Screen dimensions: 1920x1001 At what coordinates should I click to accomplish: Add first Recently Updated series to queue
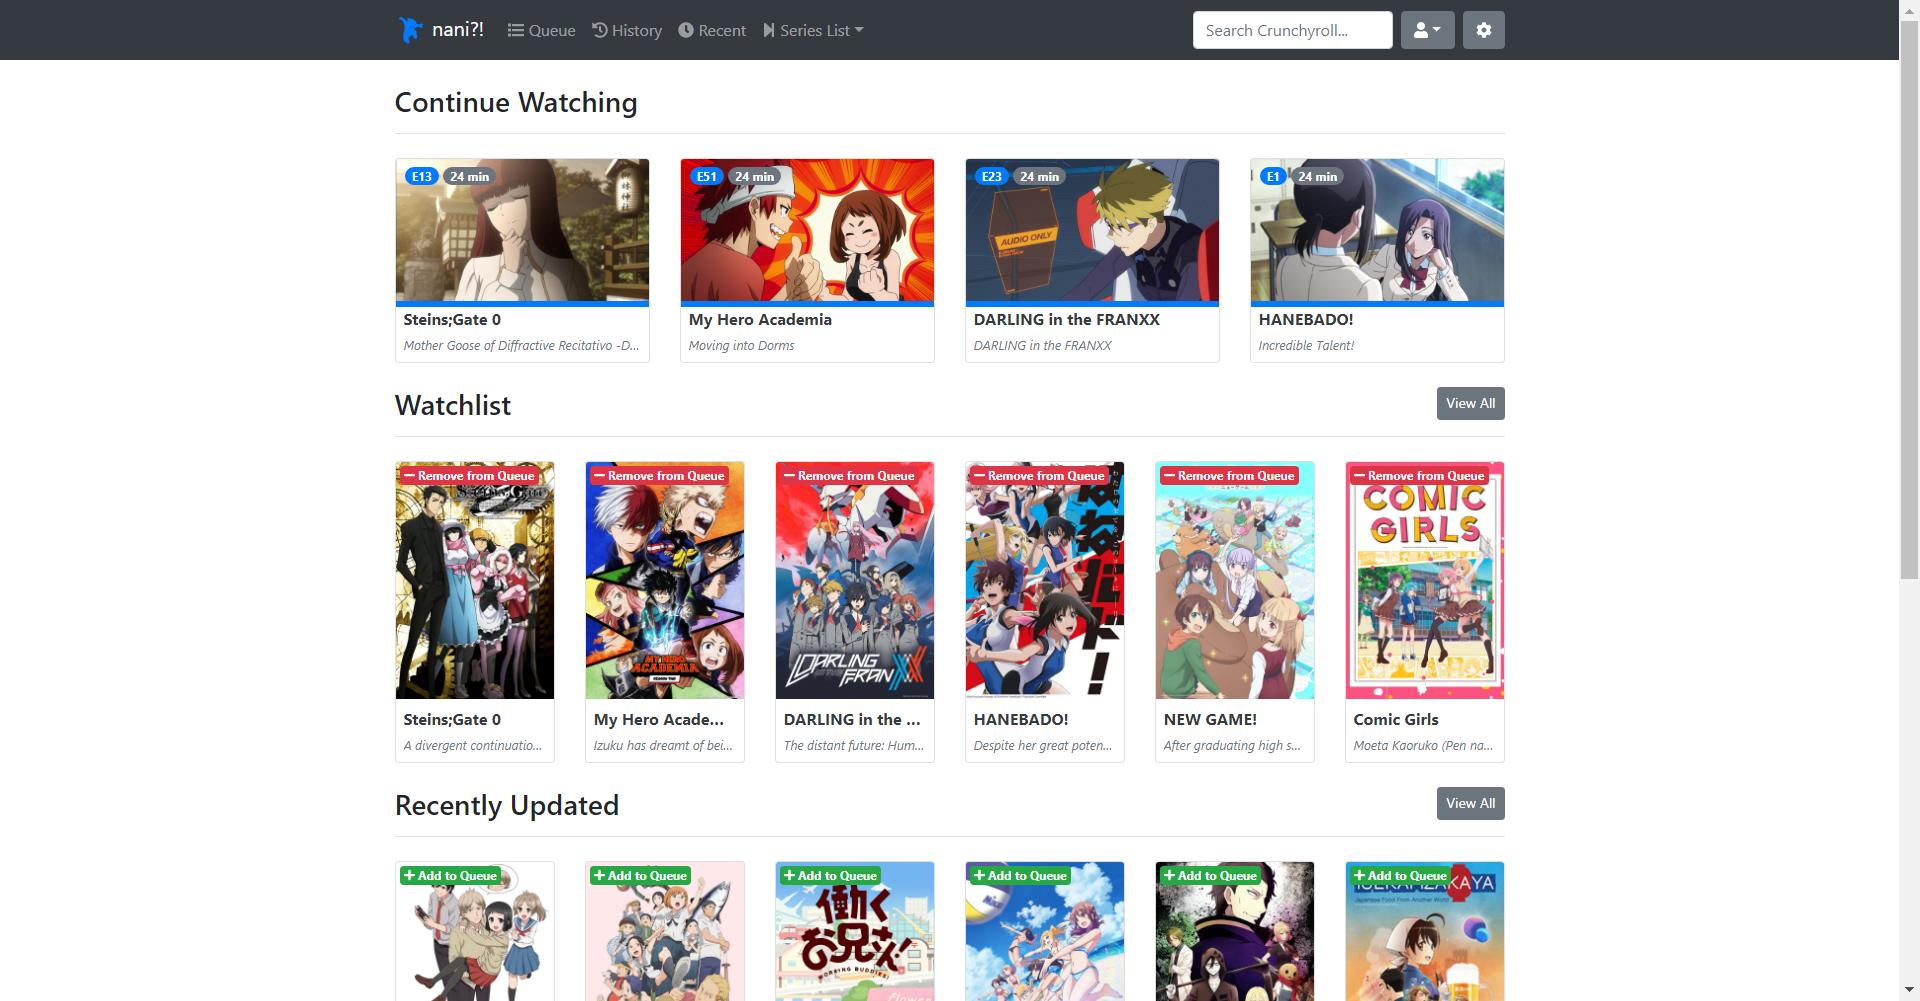450,876
